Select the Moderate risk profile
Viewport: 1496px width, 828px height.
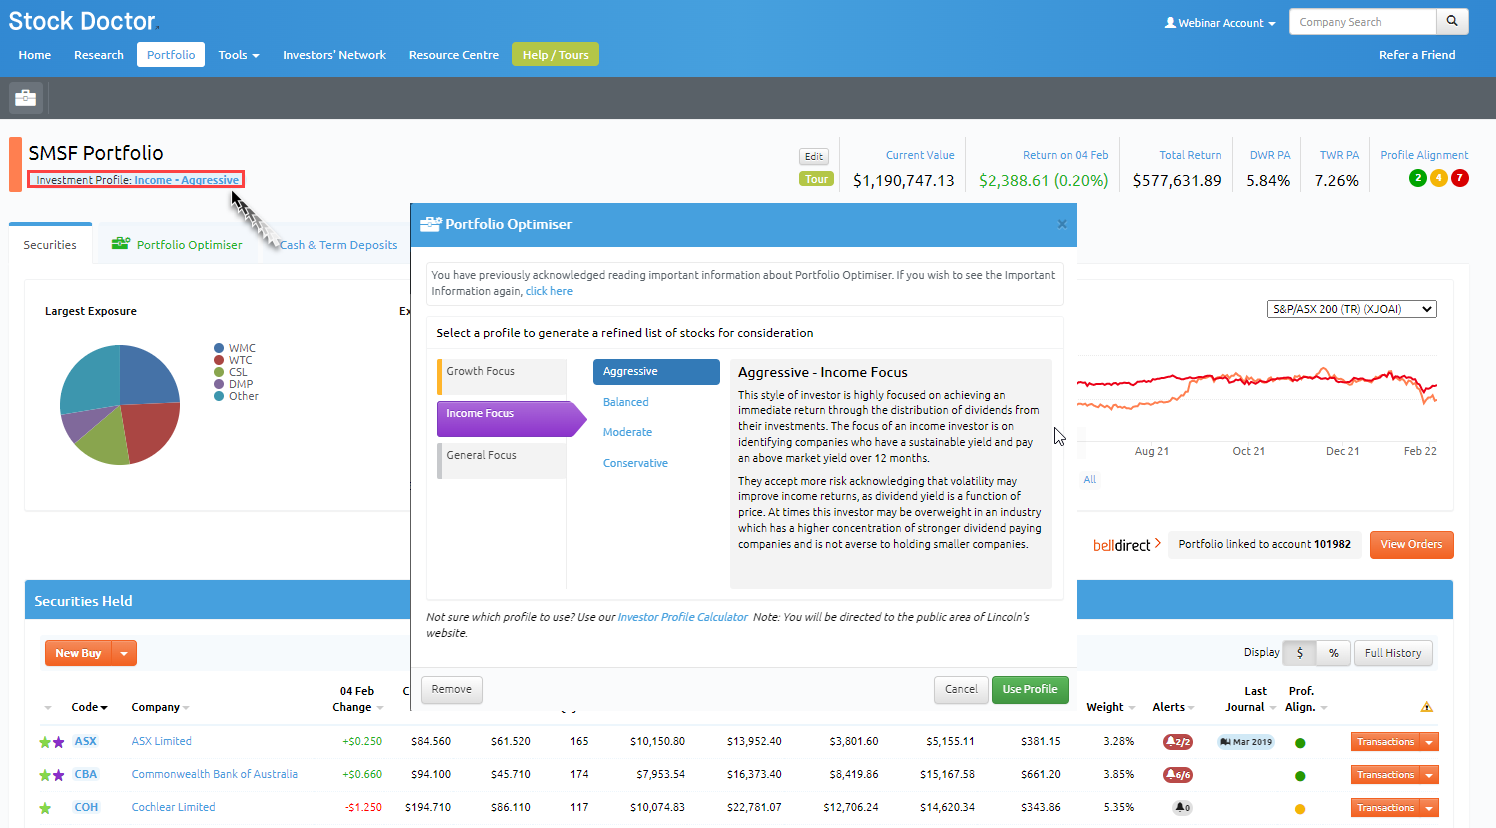(x=627, y=432)
